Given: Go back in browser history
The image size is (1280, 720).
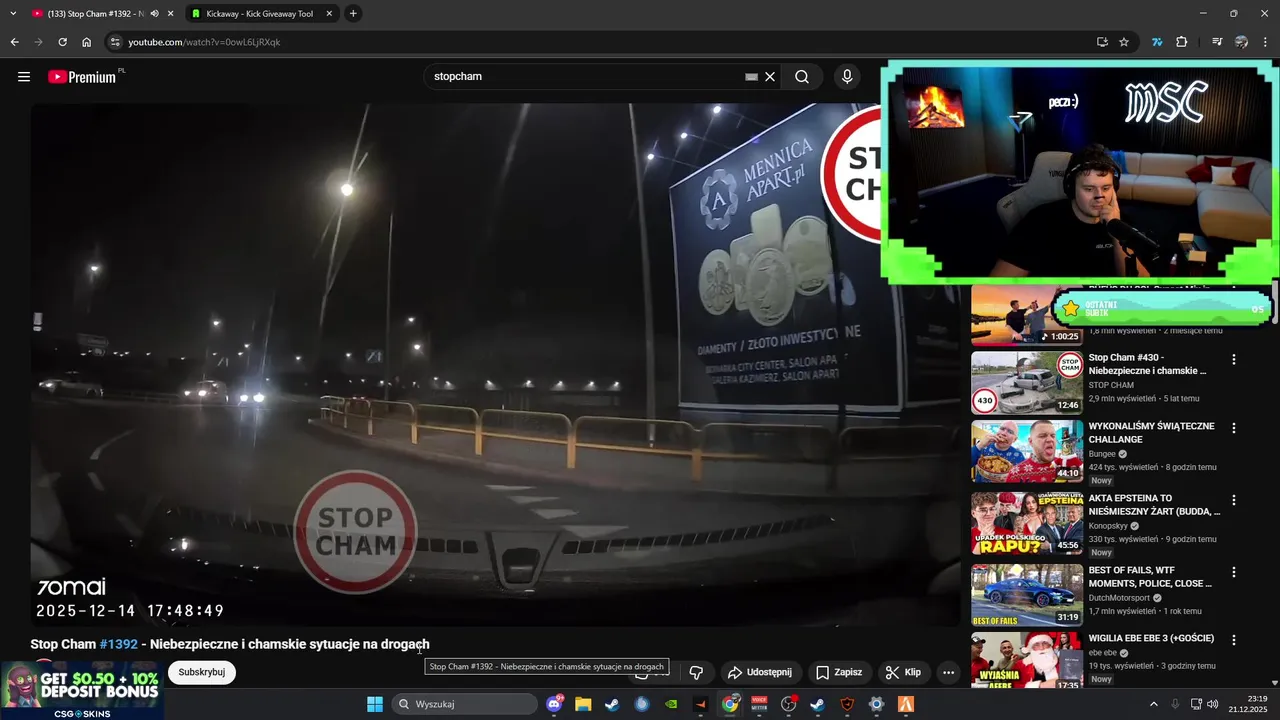Looking at the screenshot, I should (x=14, y=42).
